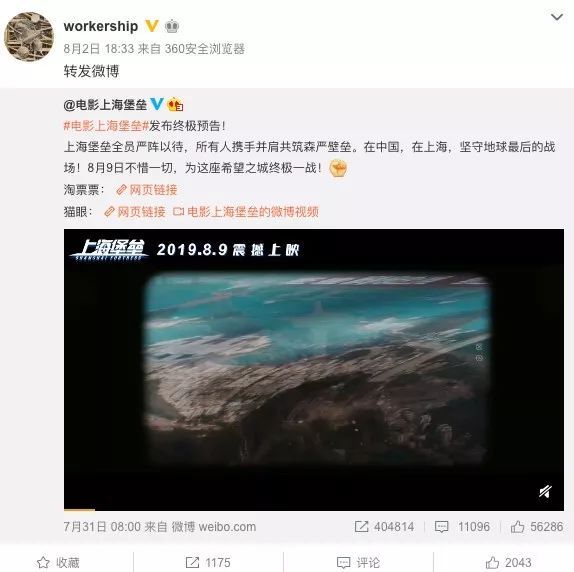The width and height of the screenshot is (574, 572).
Task: Favorite this post with 收藏 star
Action: [58, 562]
